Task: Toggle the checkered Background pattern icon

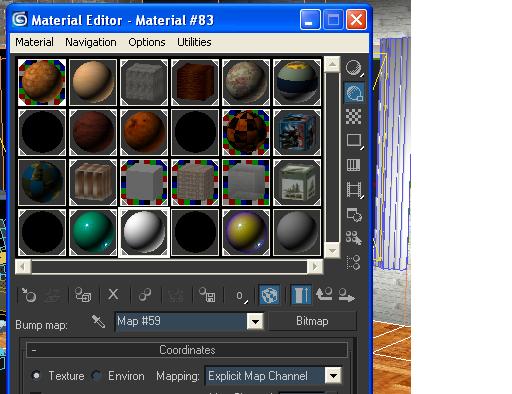Action: [354, 117]
